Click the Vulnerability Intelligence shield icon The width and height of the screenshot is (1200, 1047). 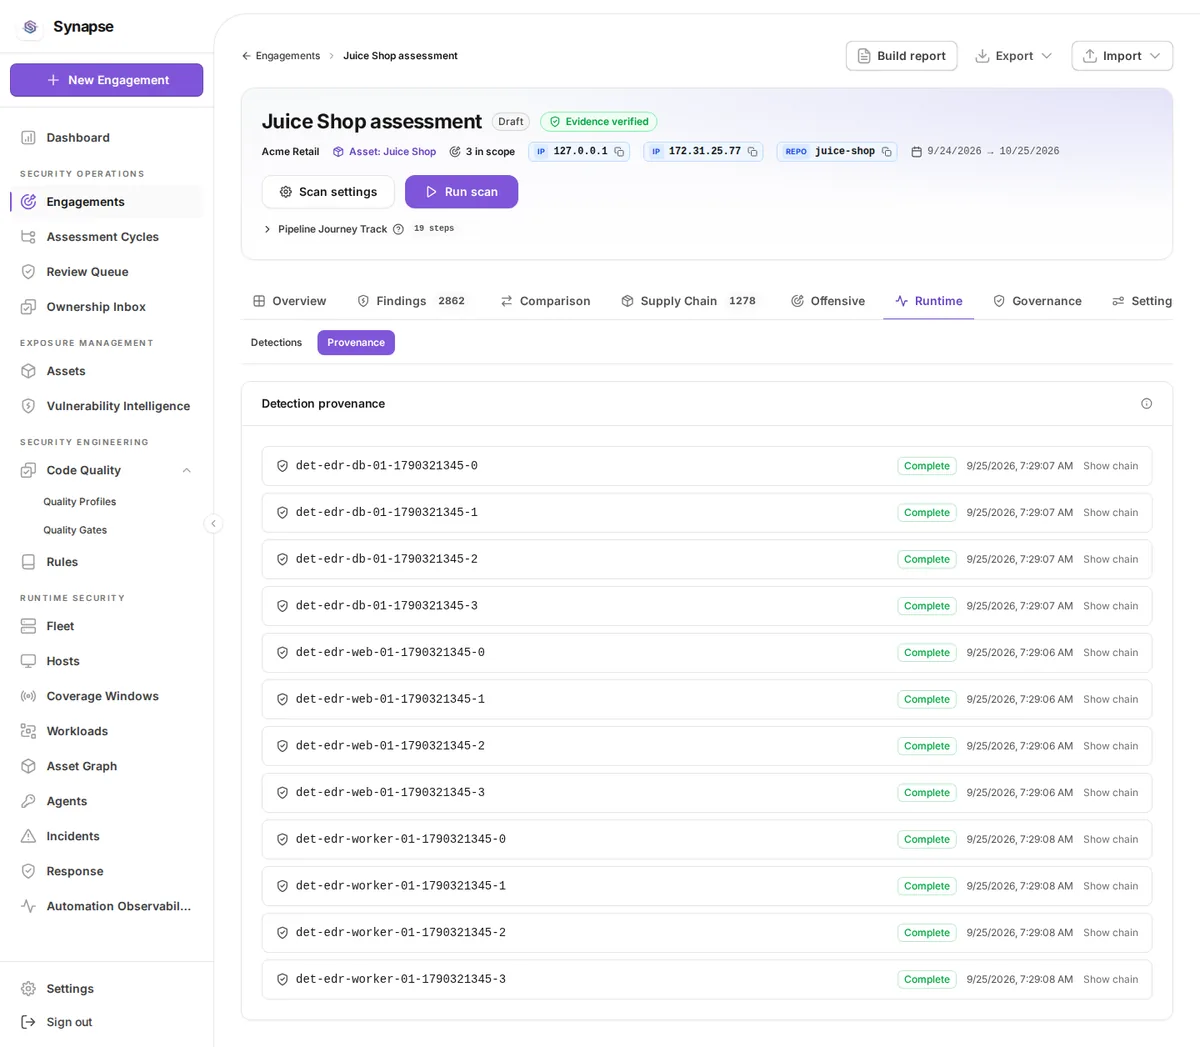(28, 406)
